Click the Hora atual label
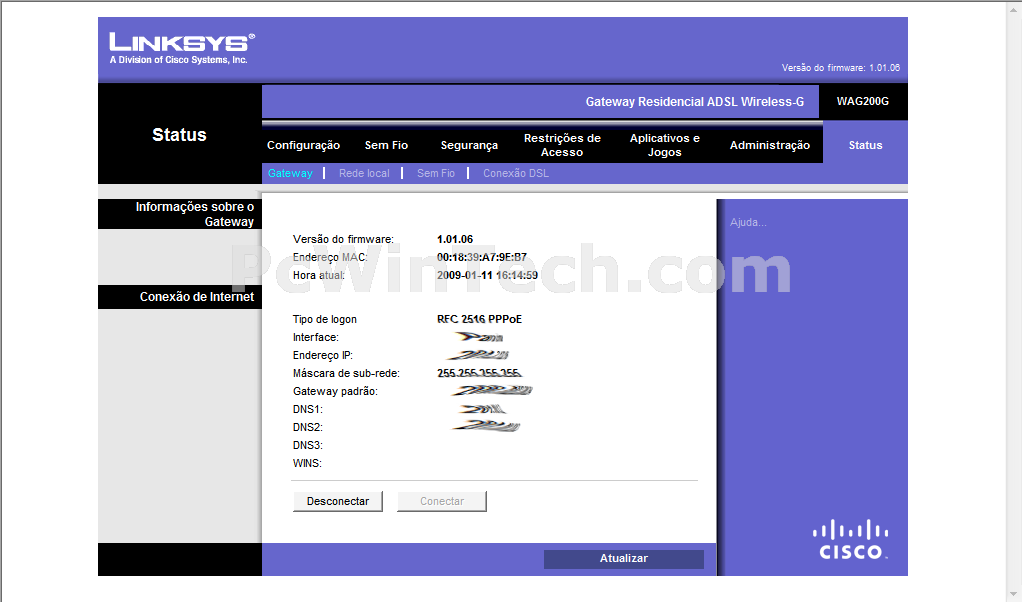 319,276
